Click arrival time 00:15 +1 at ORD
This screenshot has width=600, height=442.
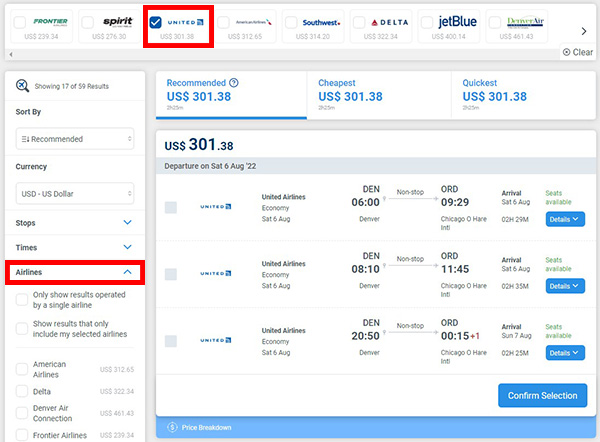[x=460, y=336]
